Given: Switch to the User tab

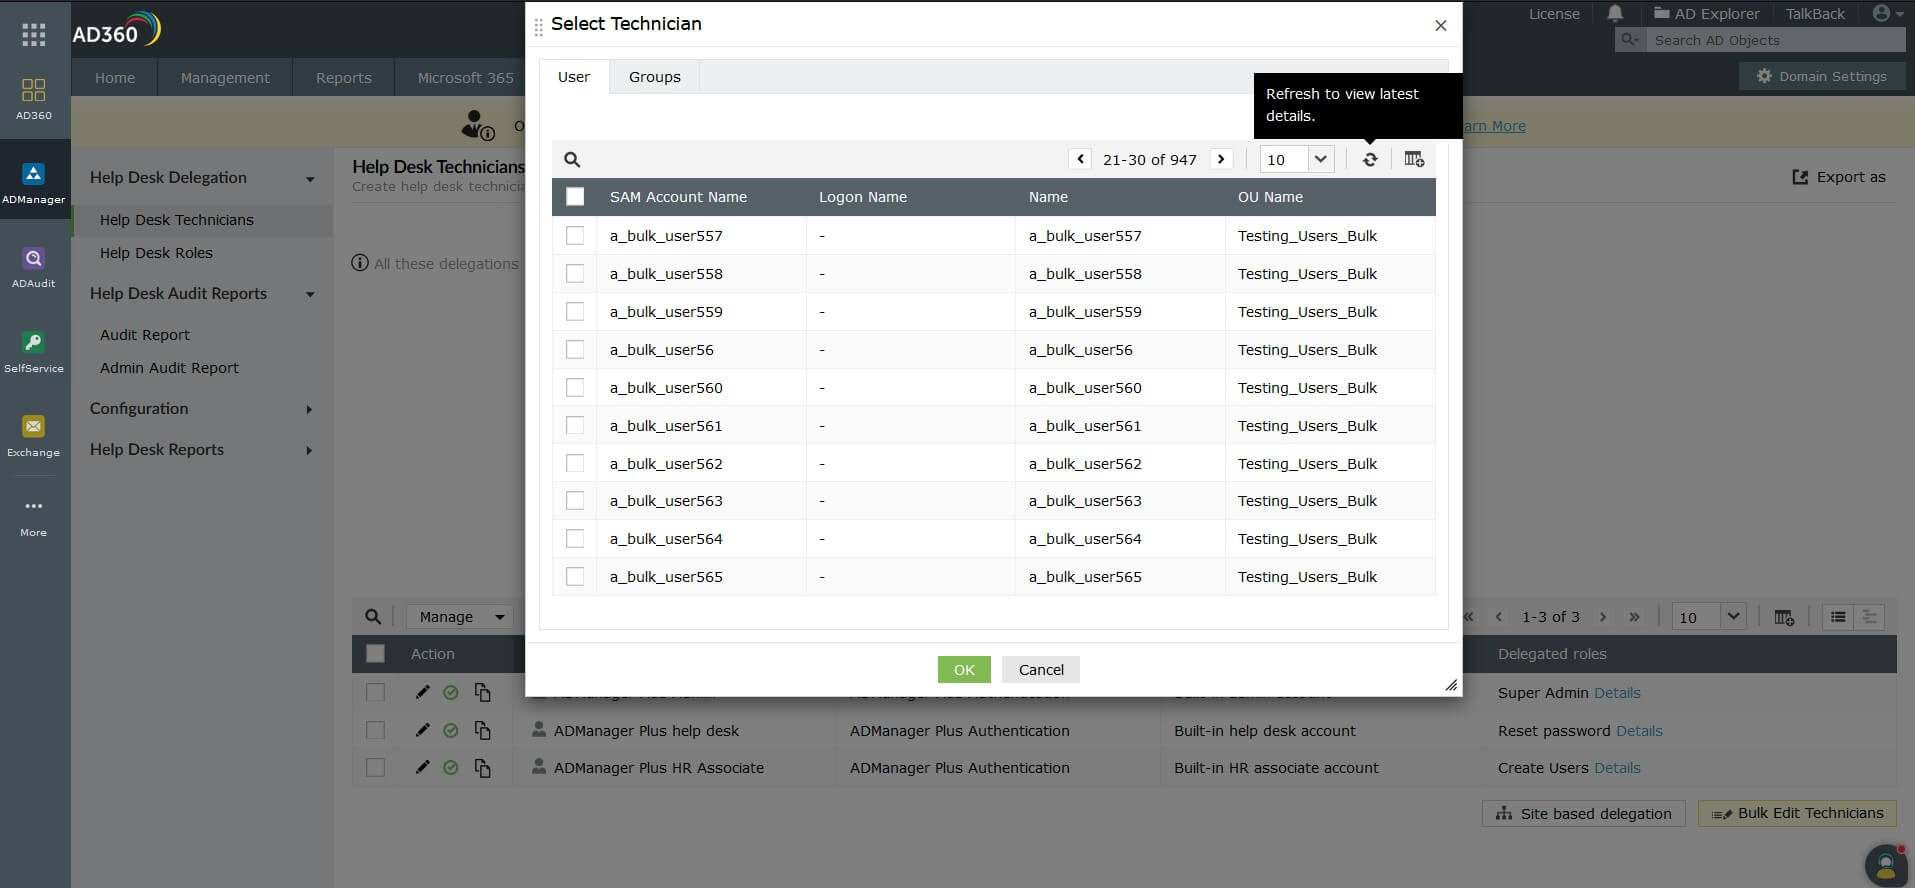Looking at the screenshot, I should click(x=574, y=77).
